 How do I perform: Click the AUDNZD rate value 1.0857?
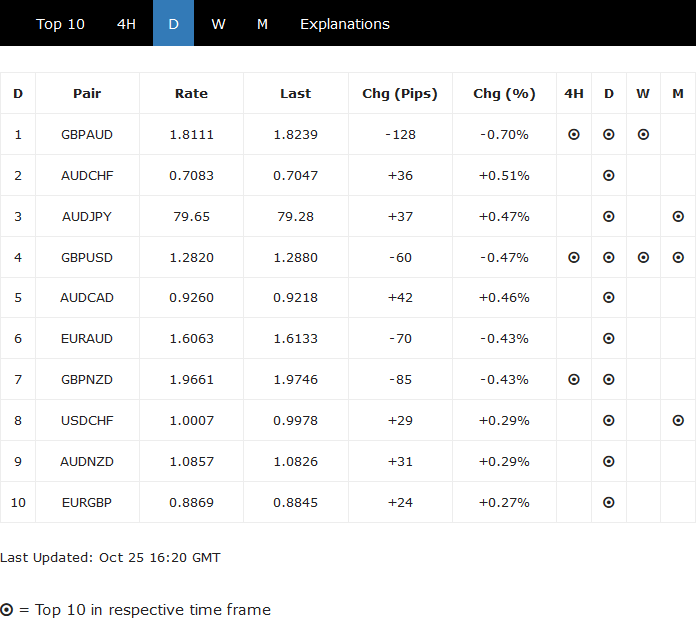click(x=191, y=462)
